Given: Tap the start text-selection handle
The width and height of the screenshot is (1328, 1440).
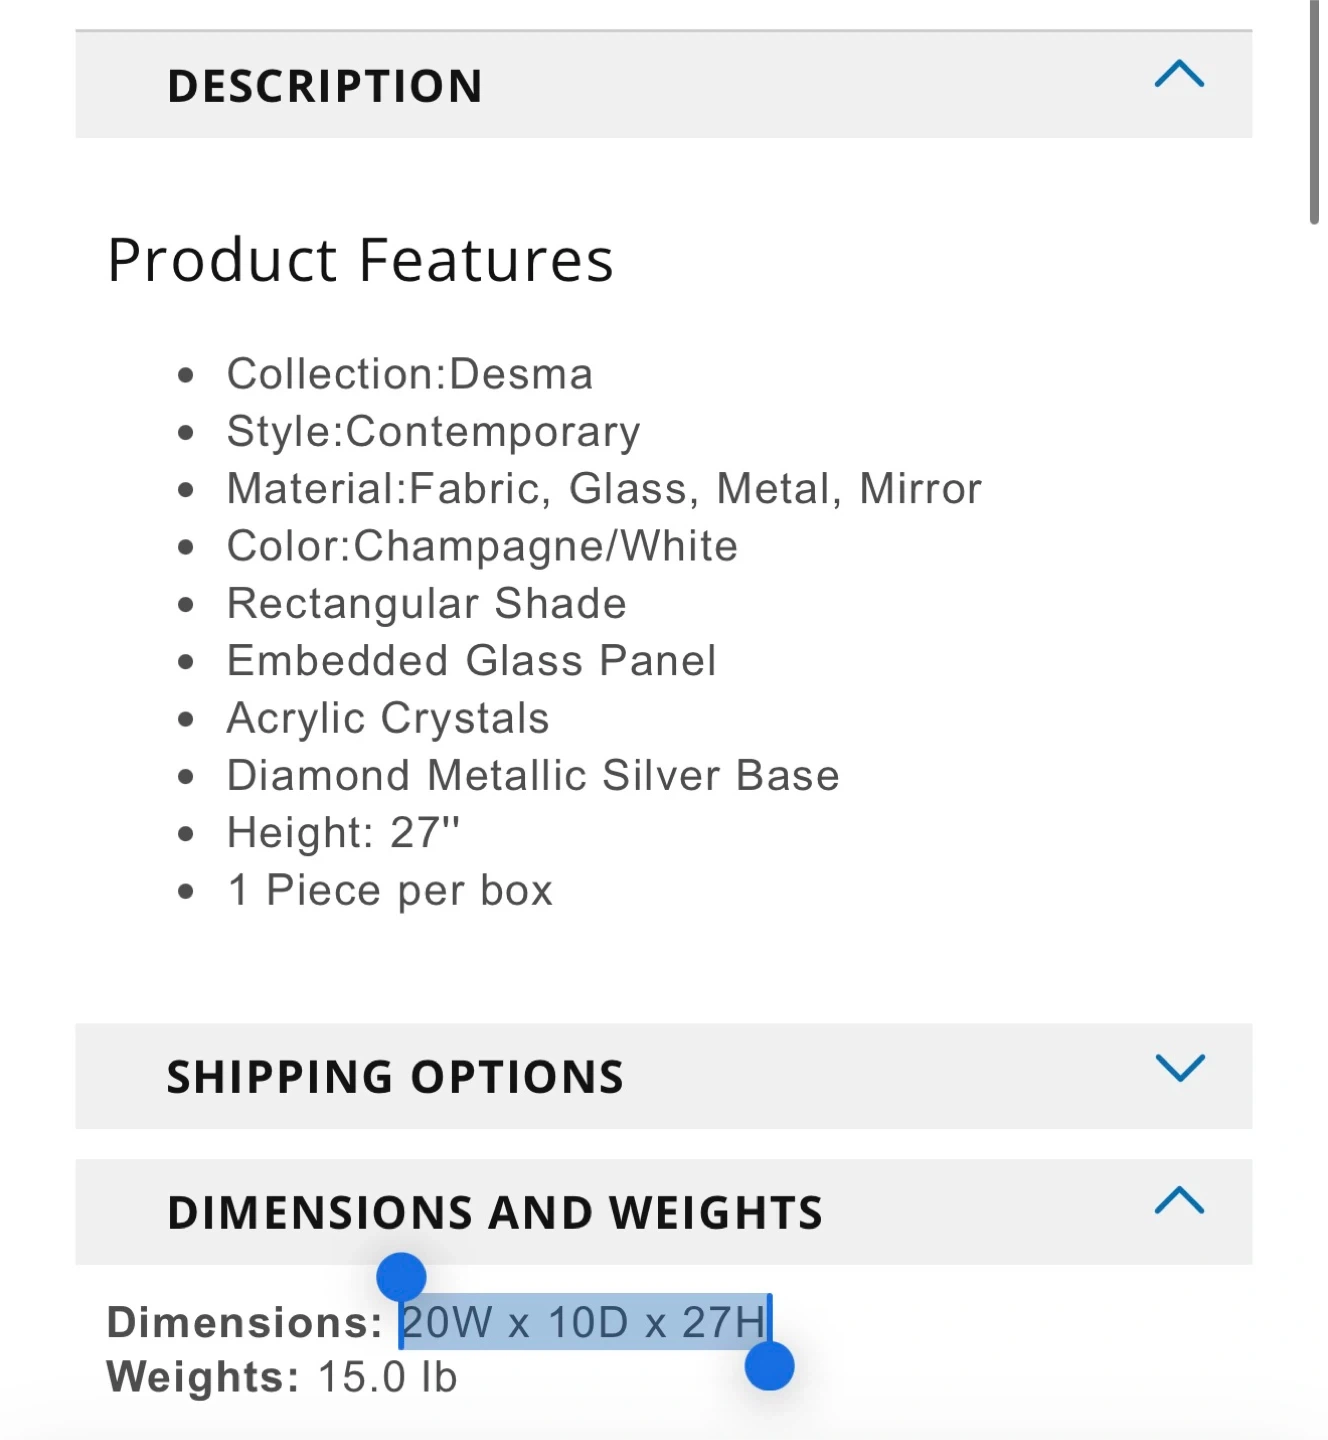Looking at the screenshot, I should pyautogui.click(x=401, y=1277).
